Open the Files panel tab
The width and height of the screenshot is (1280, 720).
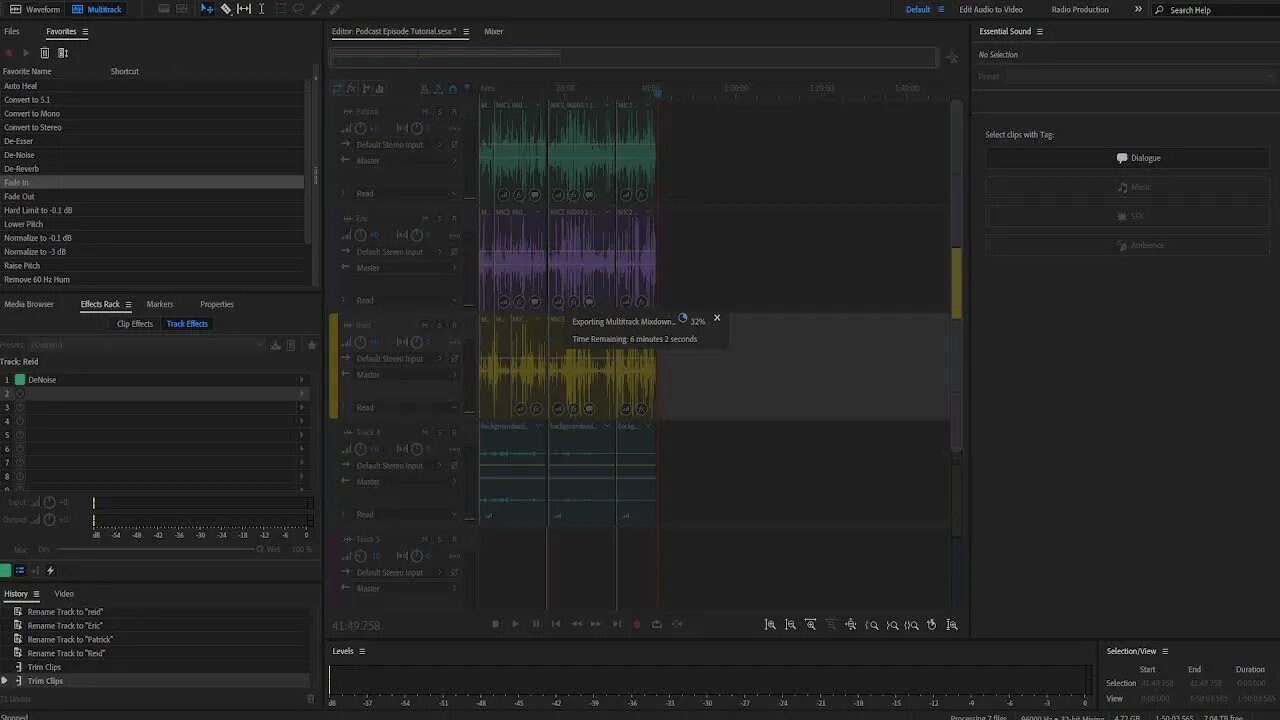[x=12, y=31]
